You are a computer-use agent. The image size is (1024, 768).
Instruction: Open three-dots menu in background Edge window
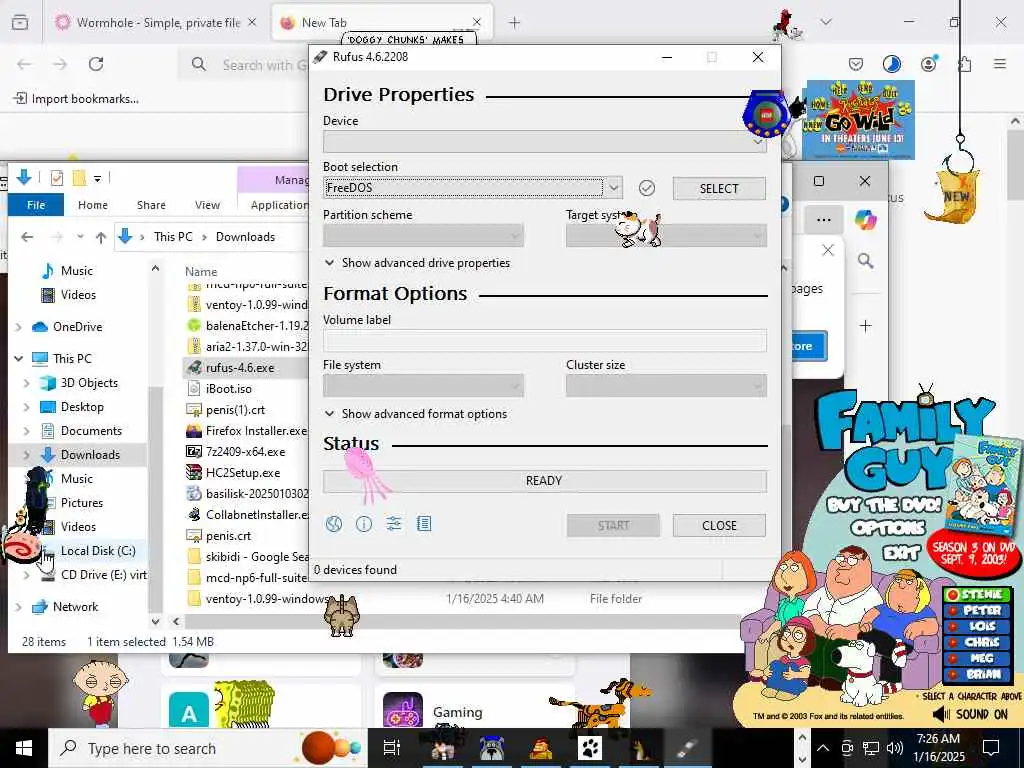pos(824,220)
